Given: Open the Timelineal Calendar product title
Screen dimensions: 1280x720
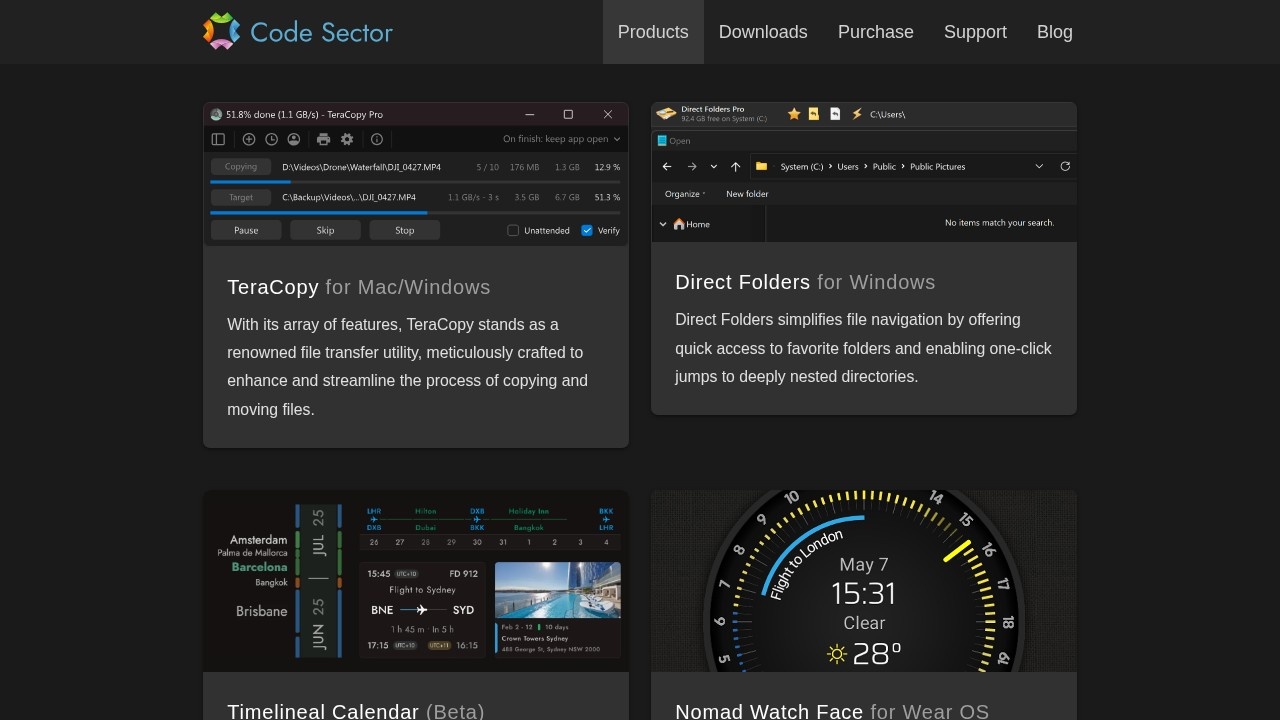Looking at the screenshot, I should pos(323,711).
